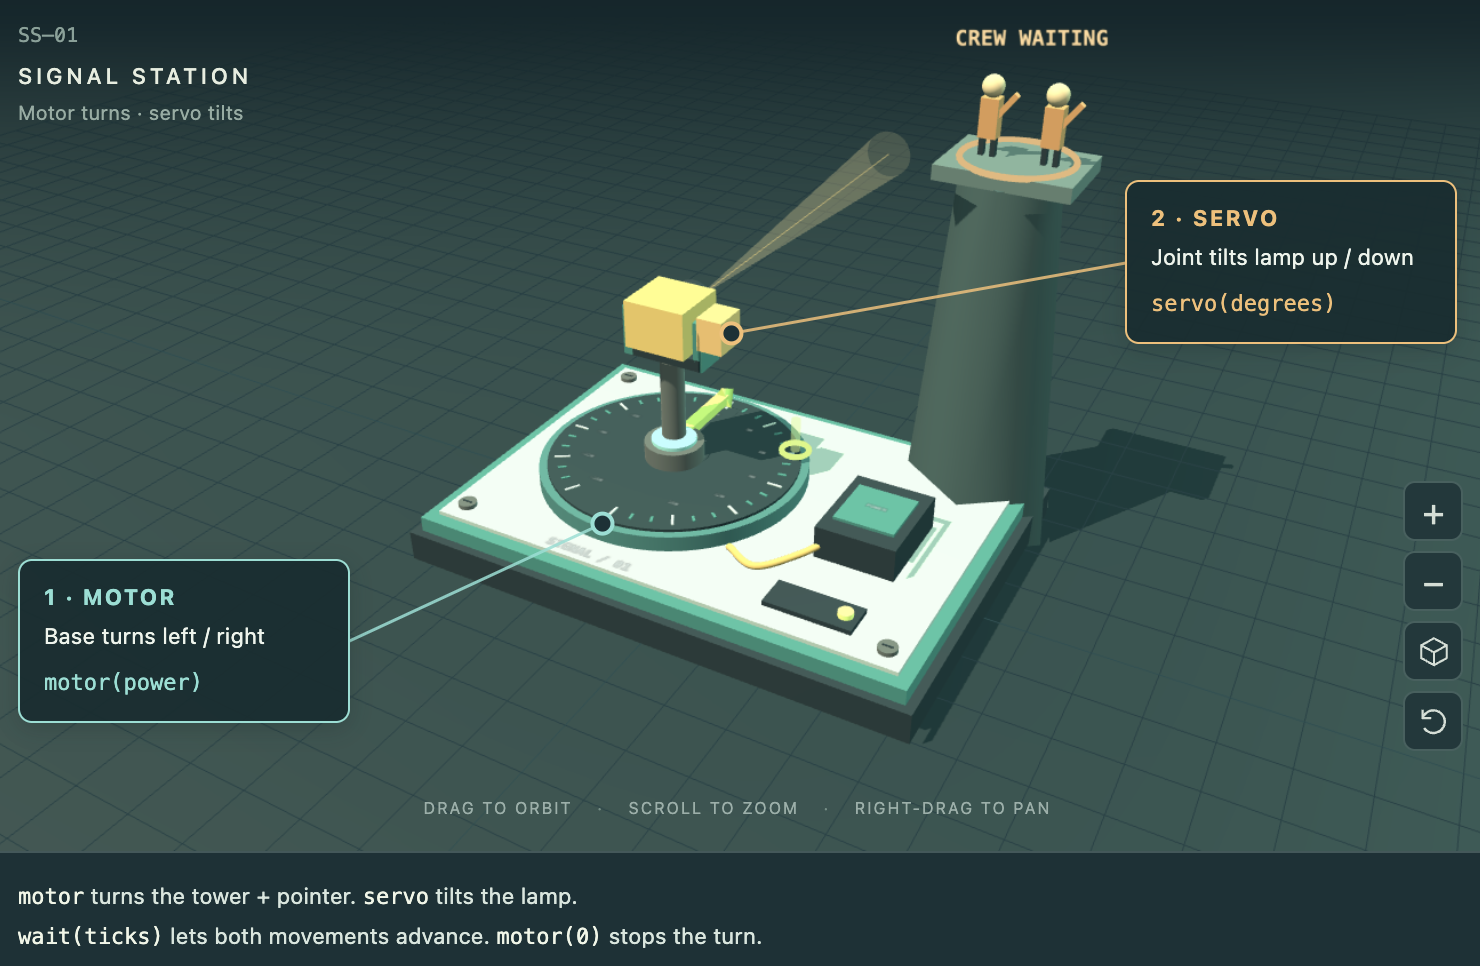Image resolution: width=1480 pixels, height=966 pixels.
Task: Click the motor(0) code in the instructions
Action: 548,936
